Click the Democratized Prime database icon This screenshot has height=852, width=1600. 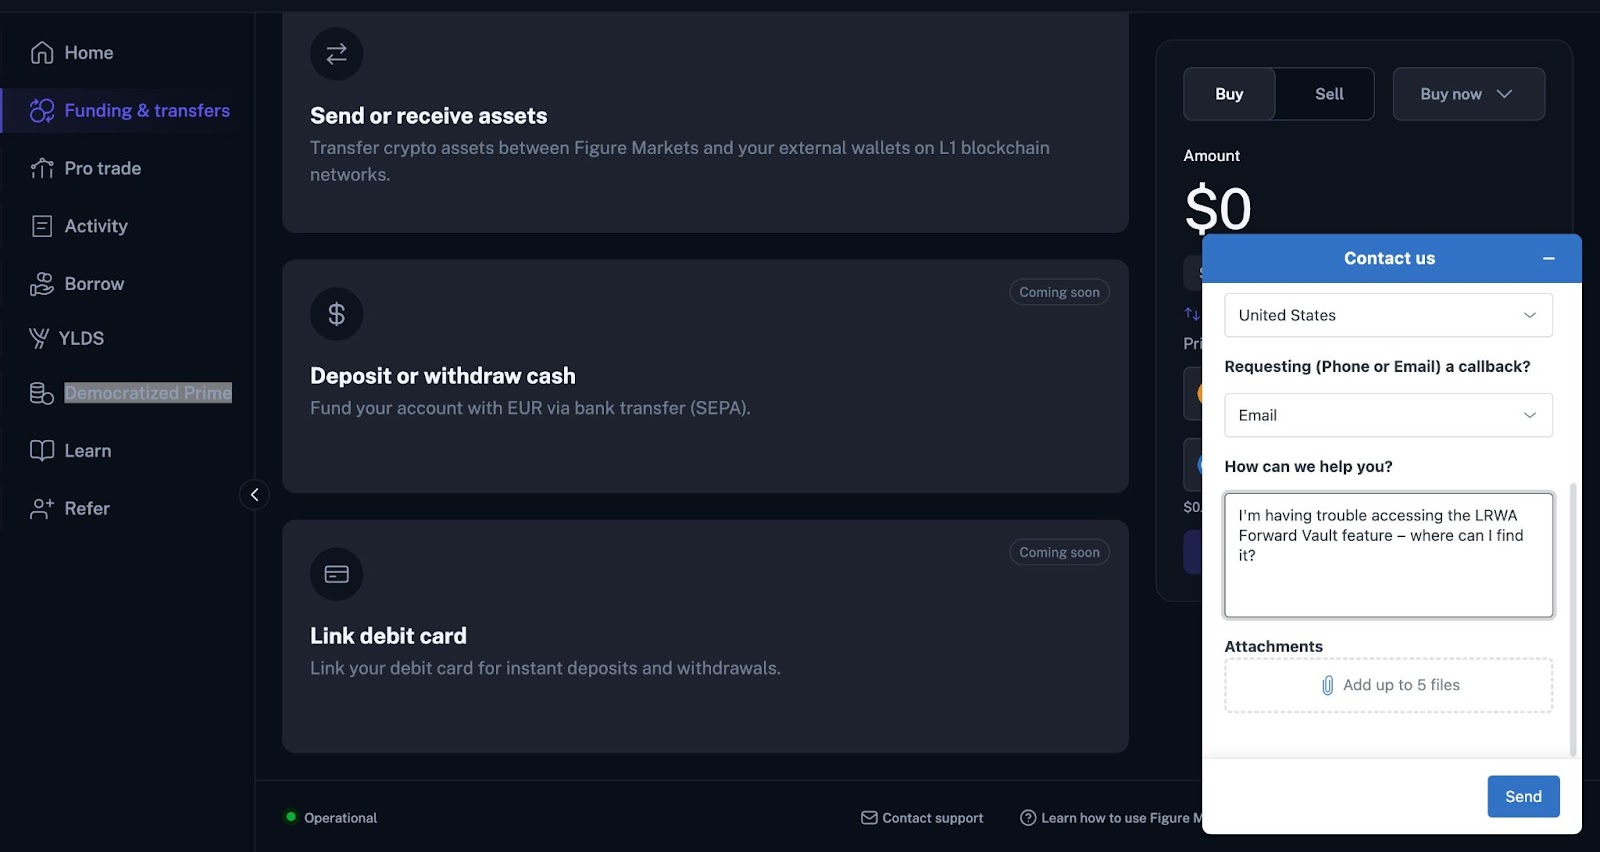[x=42, y=394]
